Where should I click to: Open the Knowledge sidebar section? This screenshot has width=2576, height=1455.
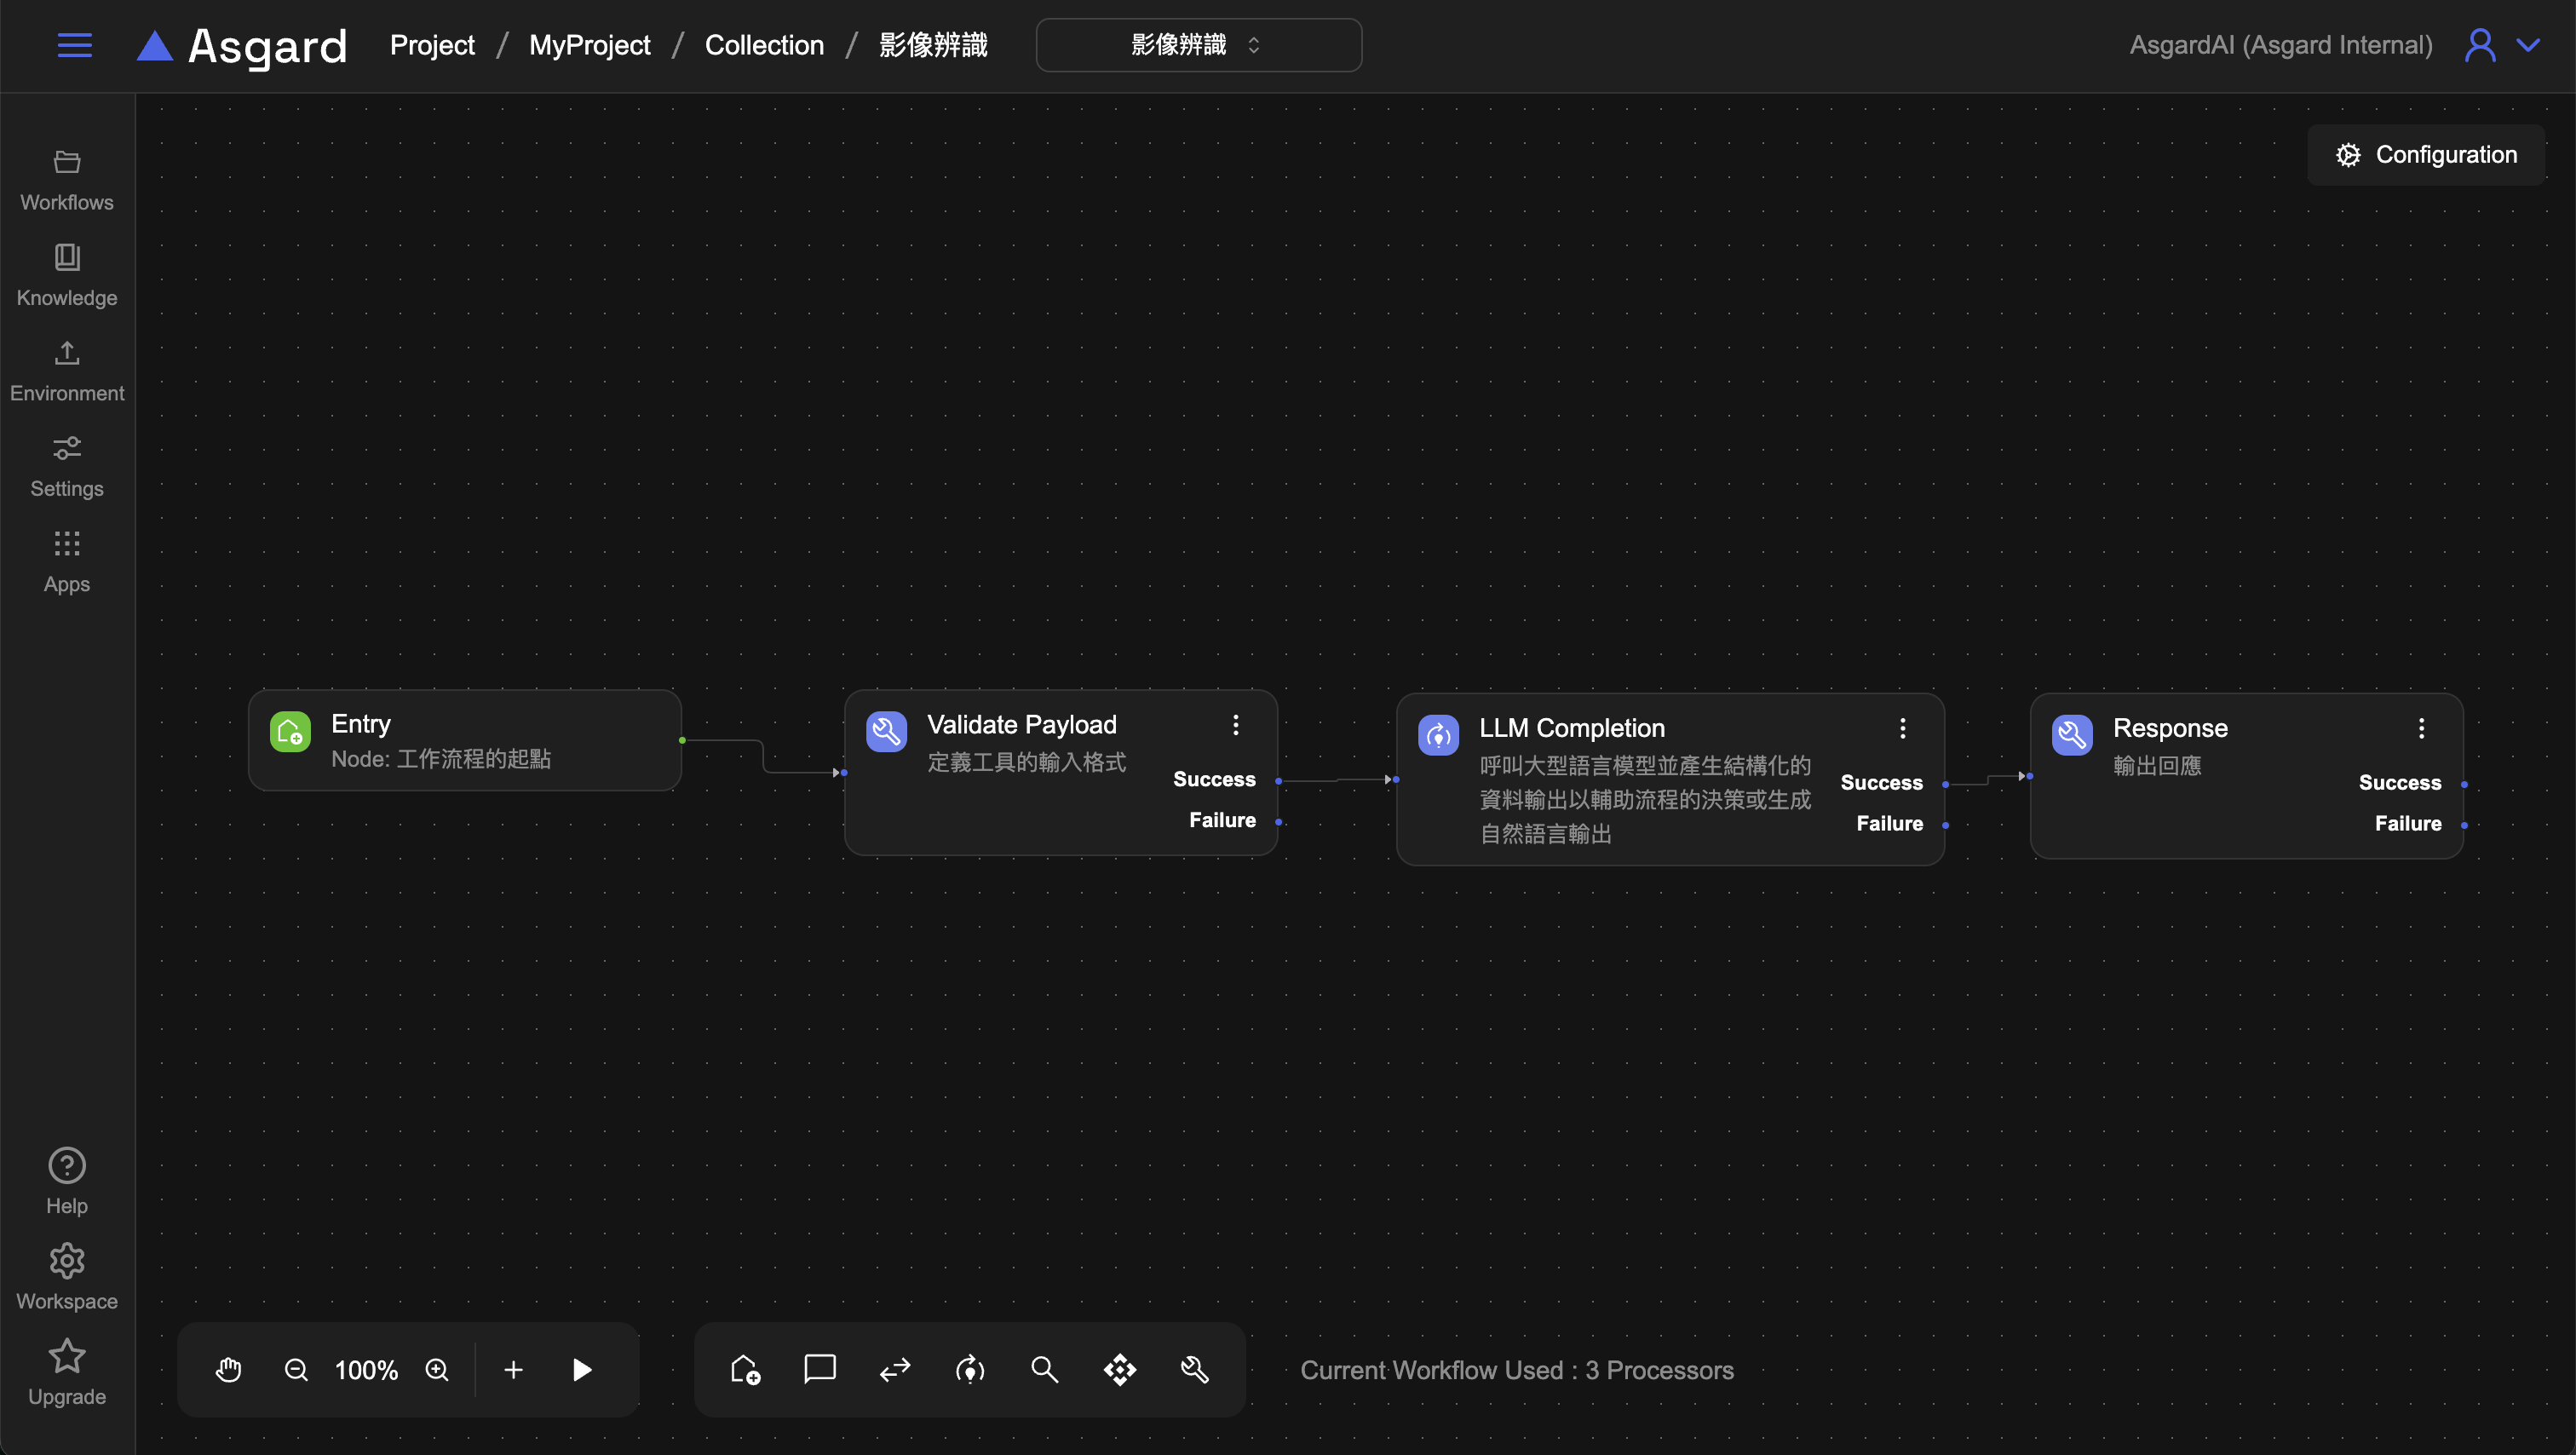click(x=67, y=274)
